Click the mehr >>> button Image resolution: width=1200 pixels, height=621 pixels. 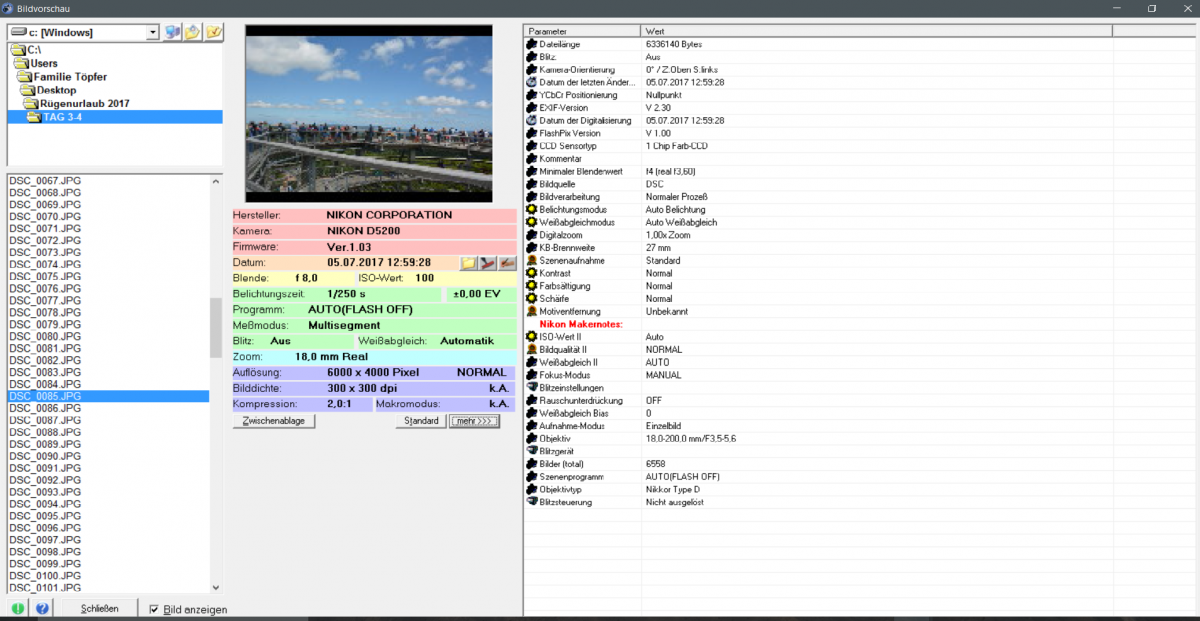pyautogui.click(x=474, y=421)
